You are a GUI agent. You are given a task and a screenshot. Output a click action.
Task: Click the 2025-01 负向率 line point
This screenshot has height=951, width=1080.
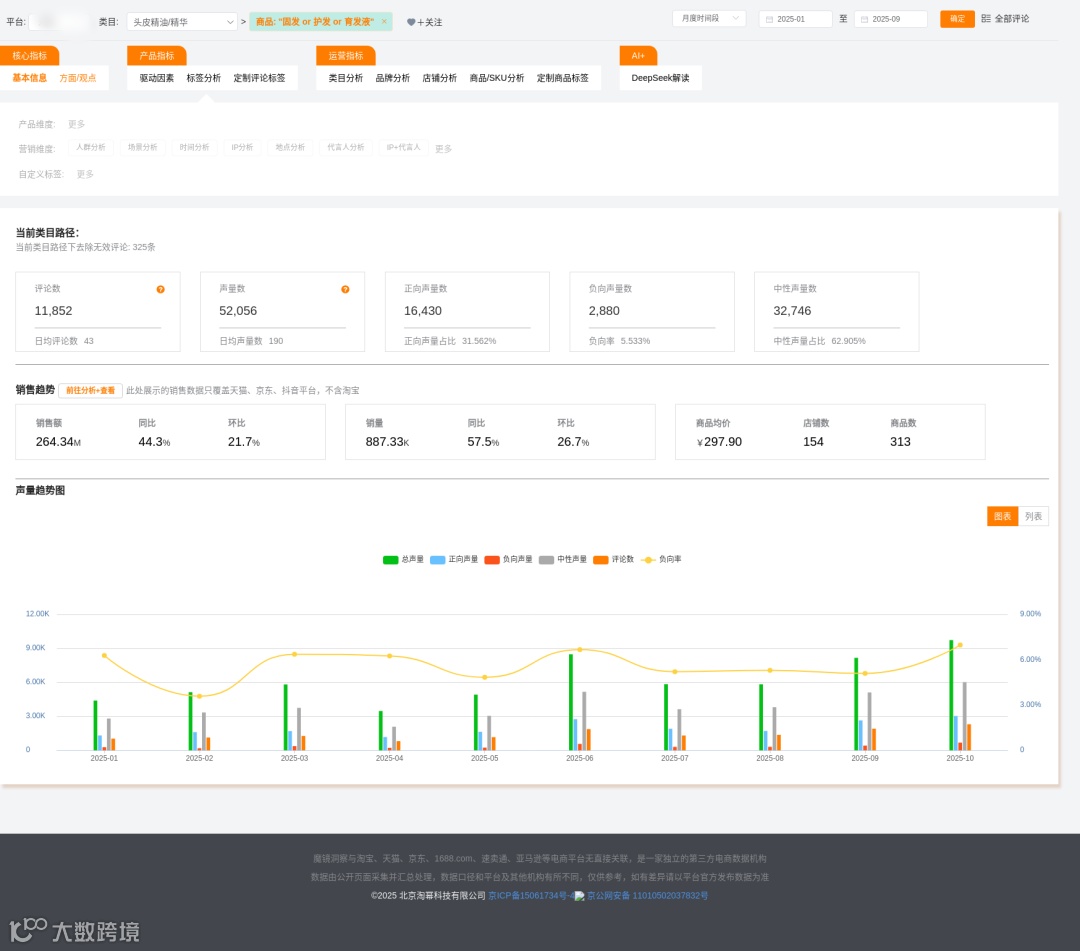104,656
